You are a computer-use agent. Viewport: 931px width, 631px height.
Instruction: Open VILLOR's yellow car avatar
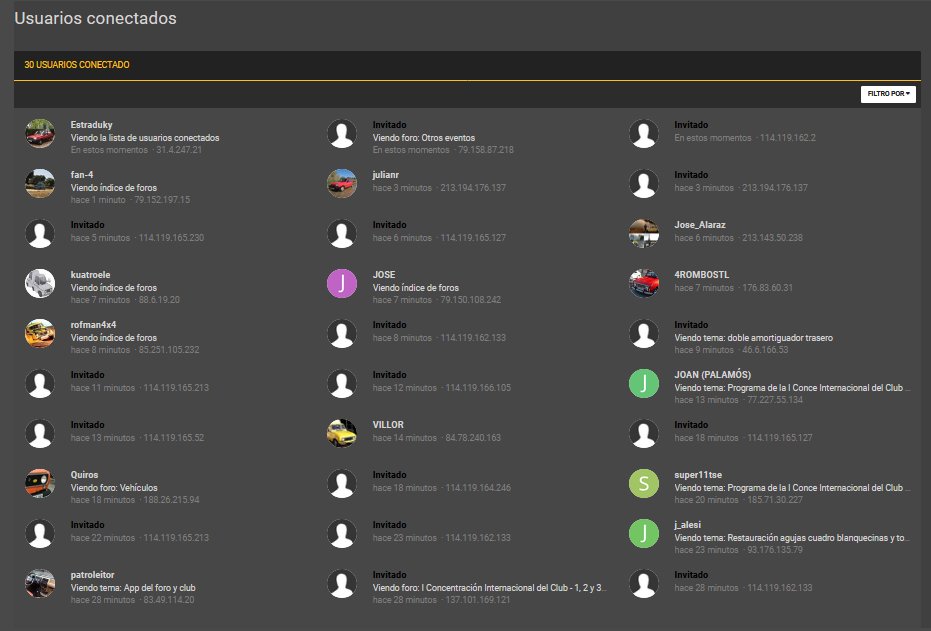tap(342, 433)
